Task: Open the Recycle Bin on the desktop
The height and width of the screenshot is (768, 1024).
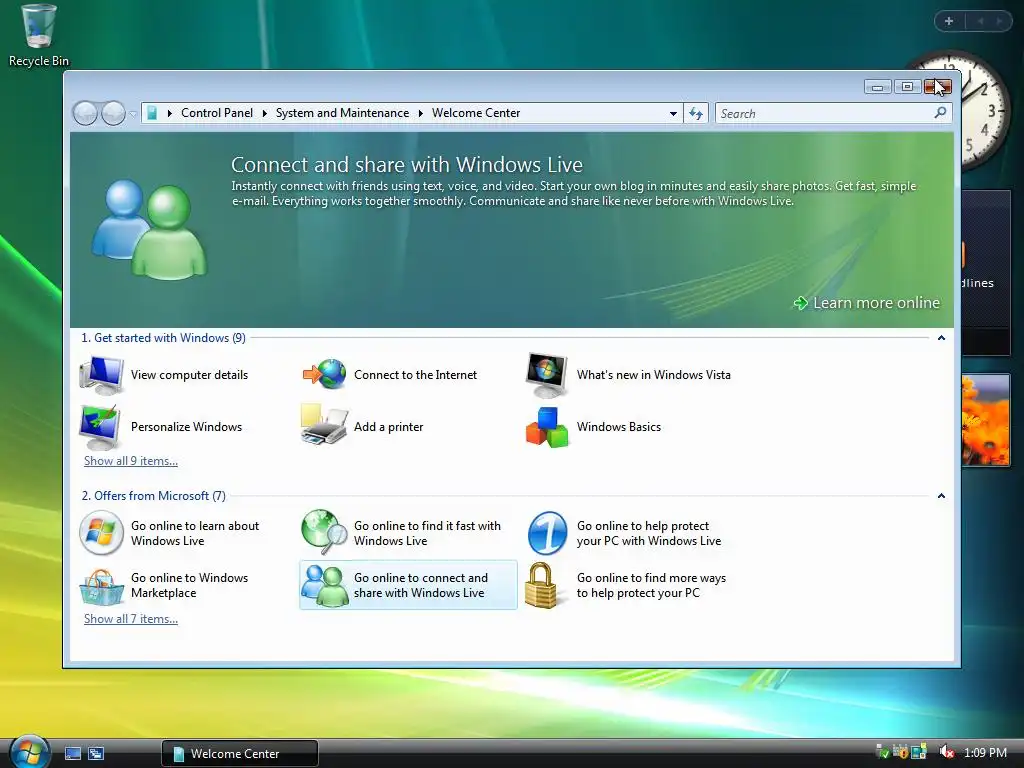Action: click(x=38, y=35)
